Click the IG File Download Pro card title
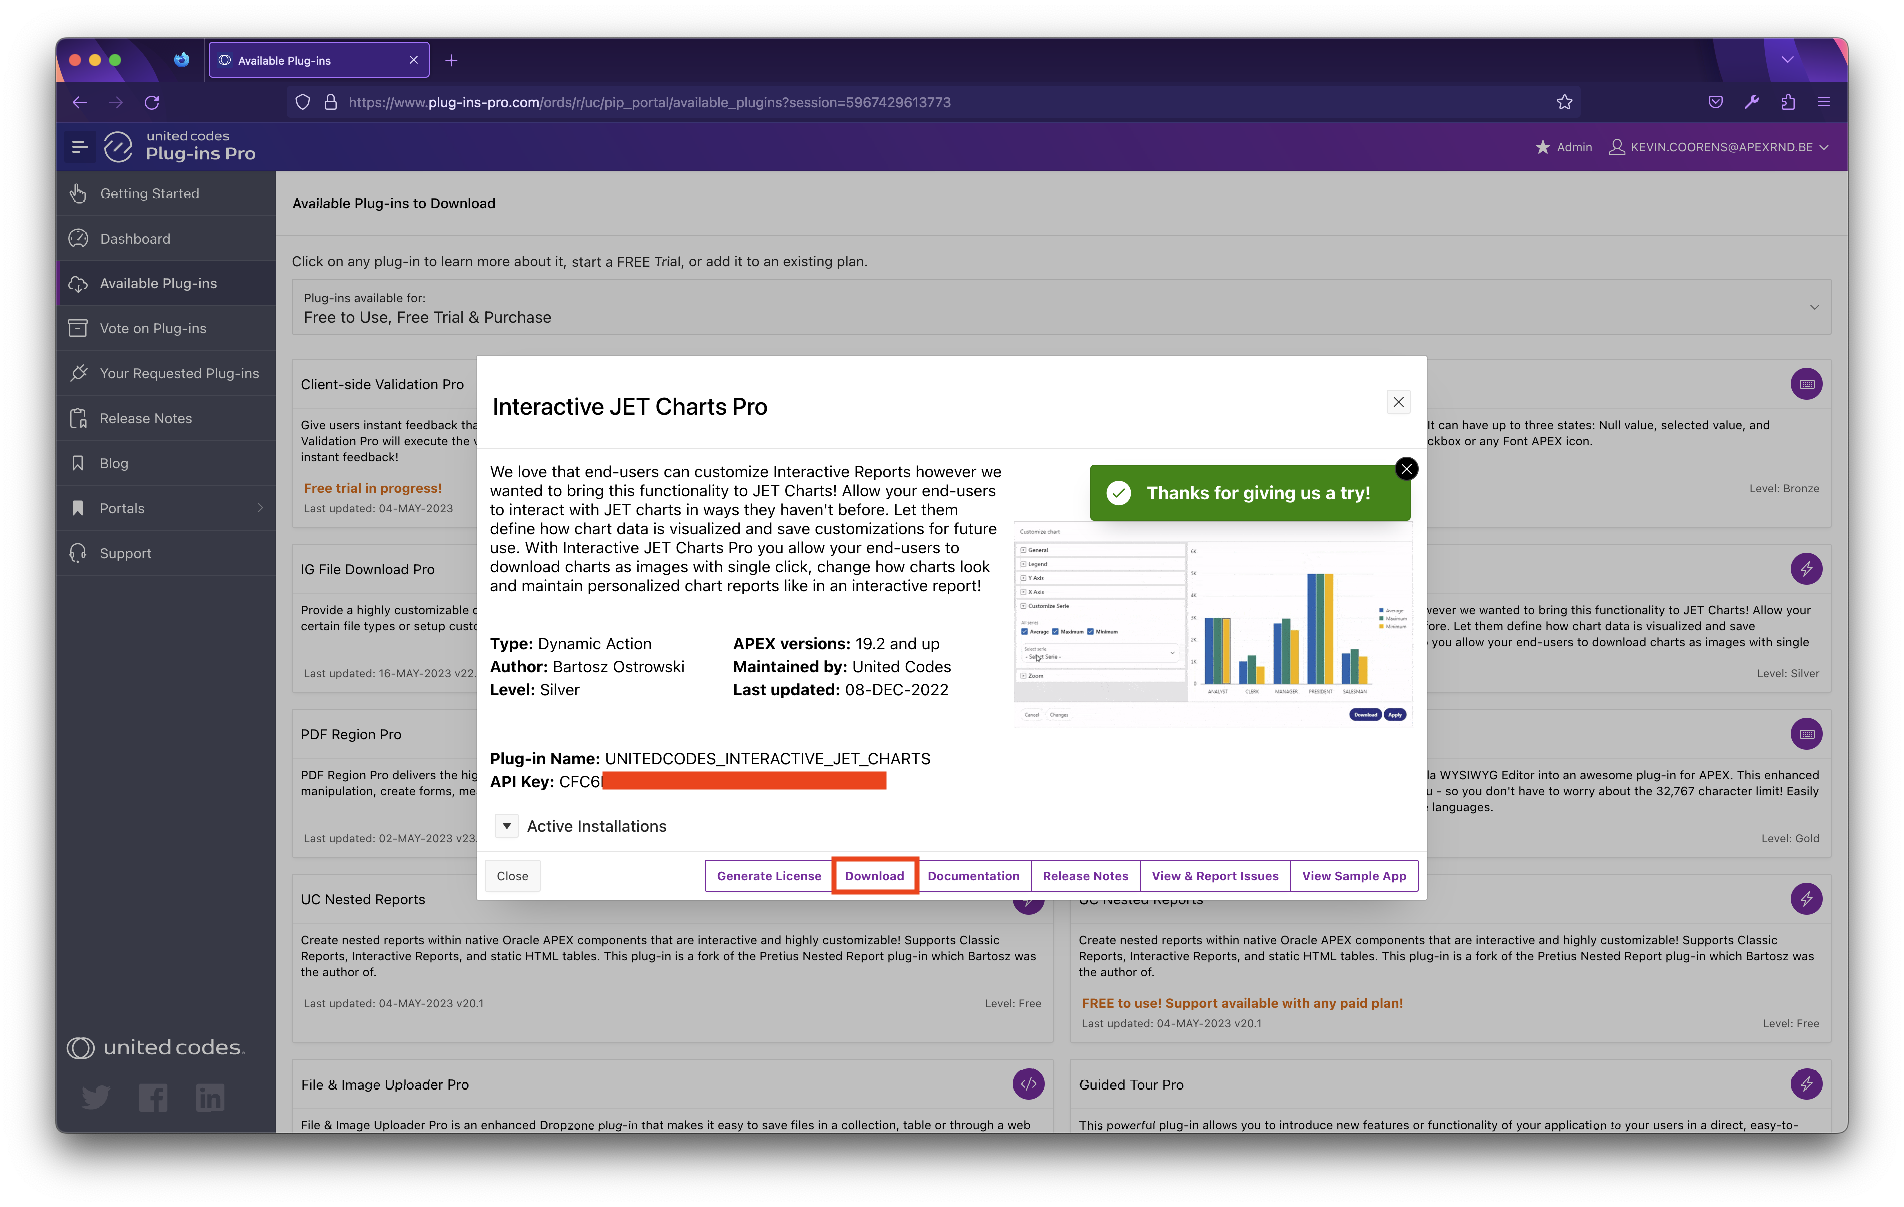This screenshot has height=1207, width=1904. pos(368,569)
